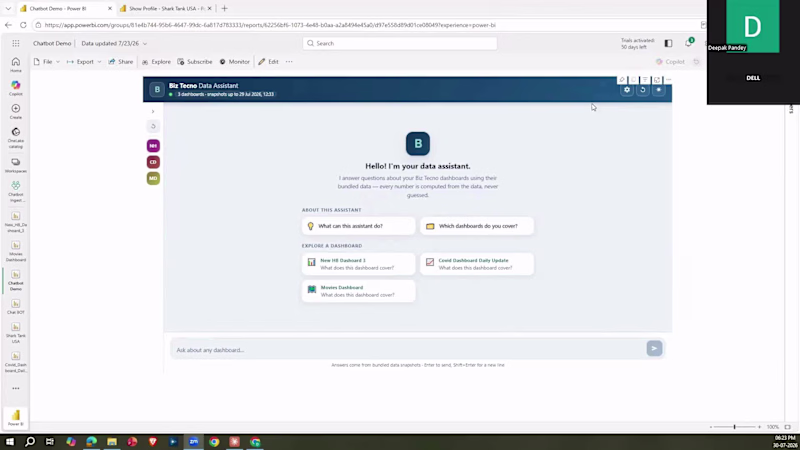
Task: Open Workspaces in the sidebar
Action: (16, 165)
